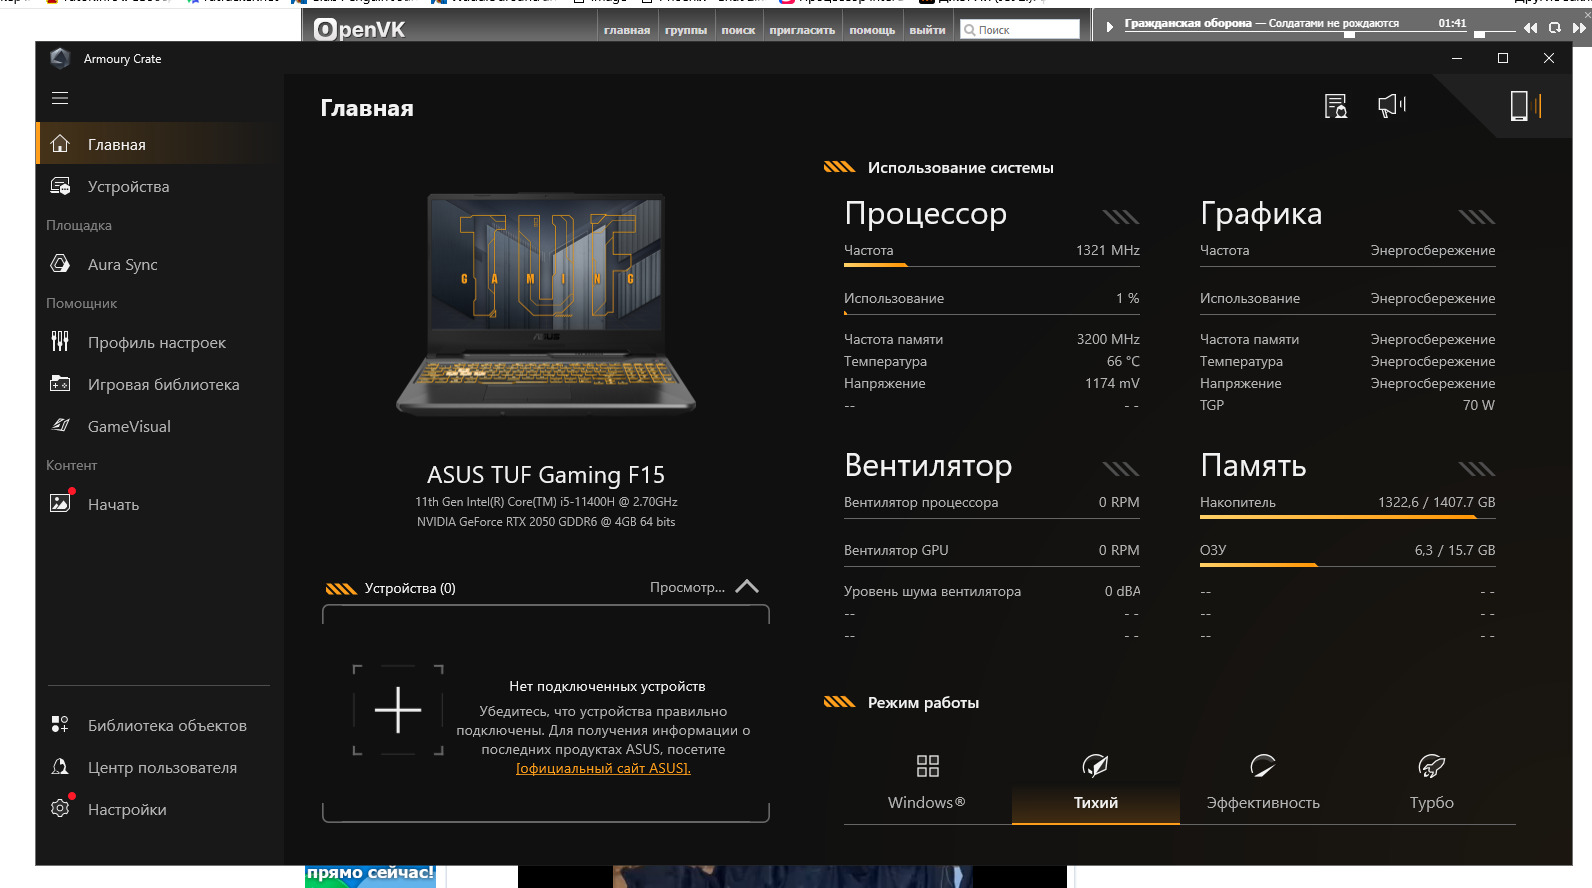
Task: Click the 70 W TGP value
Action: (1478, 405)
